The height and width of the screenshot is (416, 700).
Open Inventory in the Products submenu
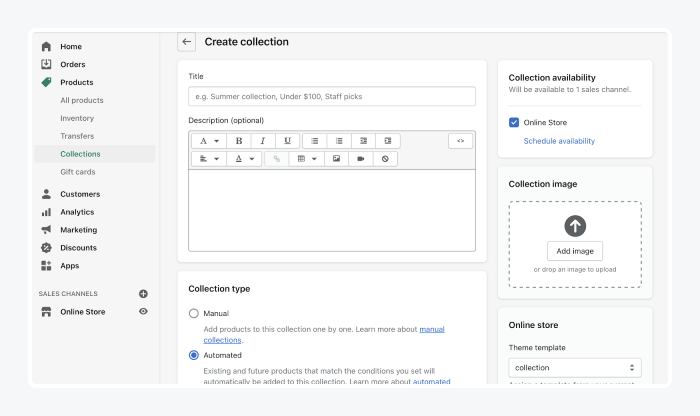tap(77, 118)
